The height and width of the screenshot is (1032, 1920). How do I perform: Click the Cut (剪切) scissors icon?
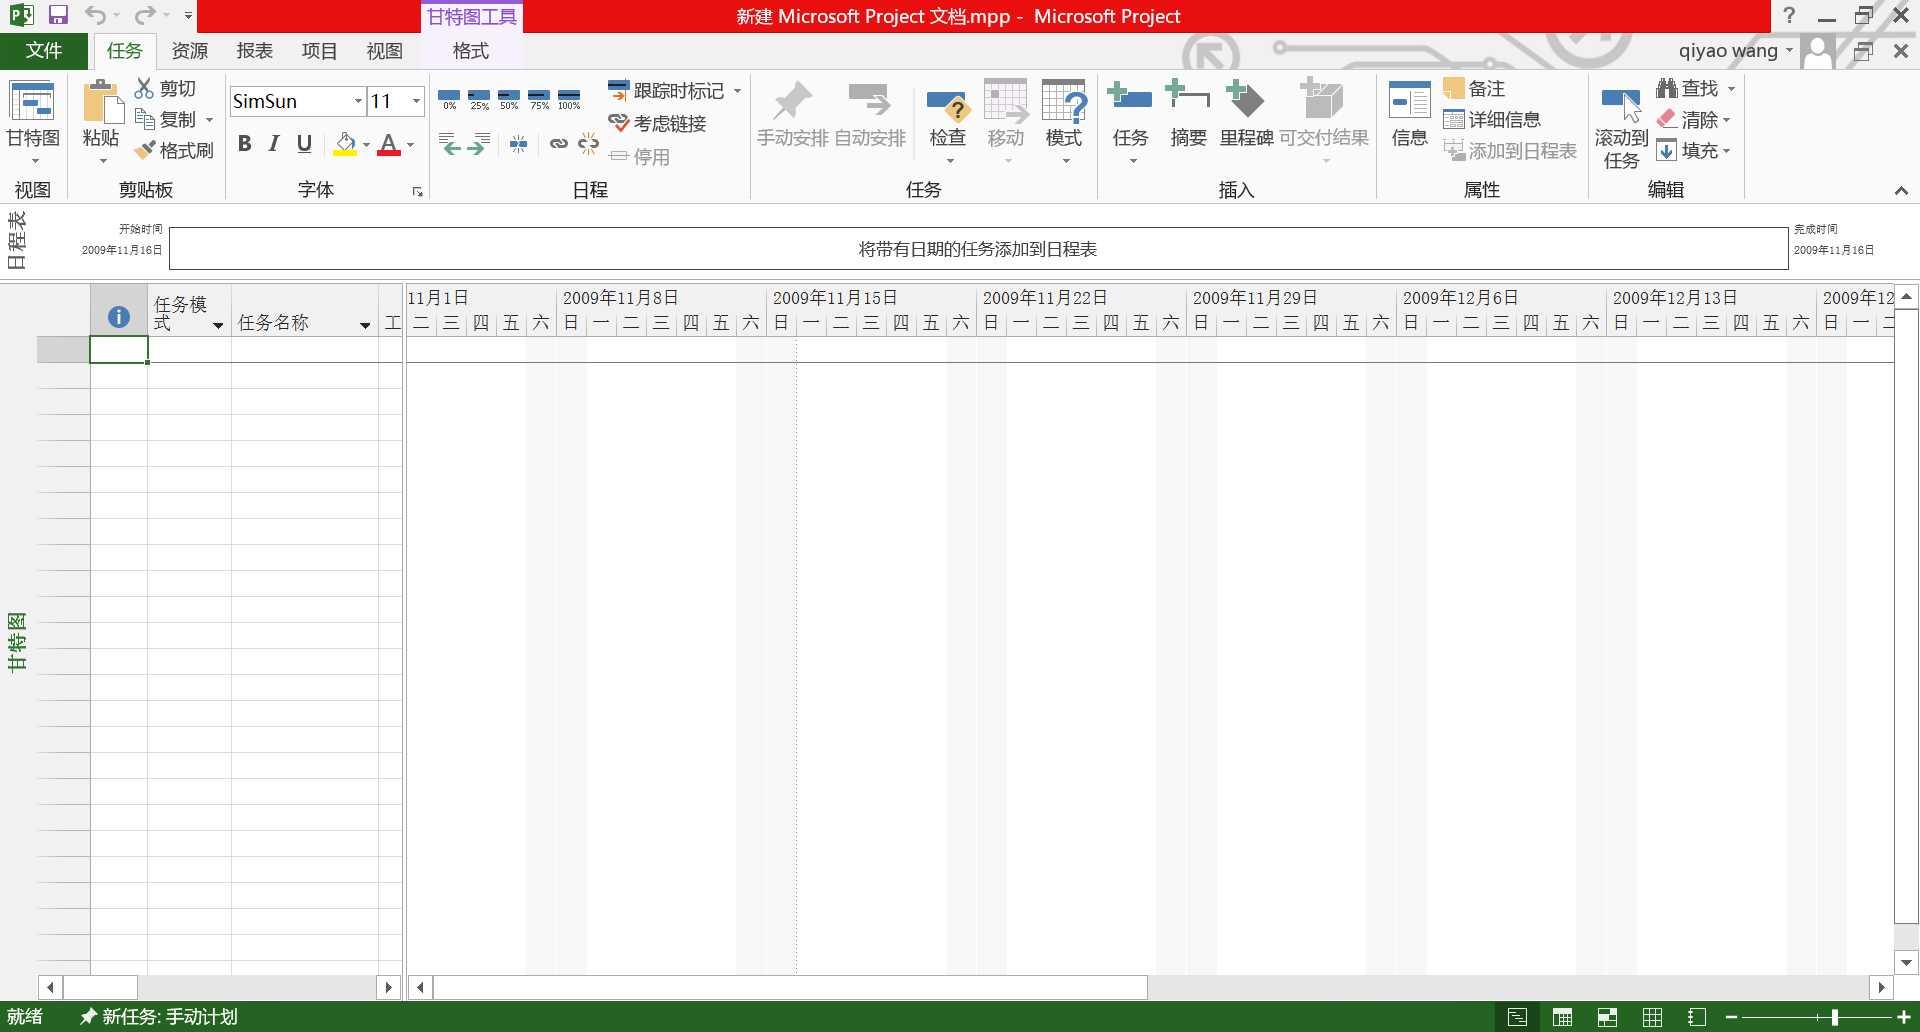point(145,88)
